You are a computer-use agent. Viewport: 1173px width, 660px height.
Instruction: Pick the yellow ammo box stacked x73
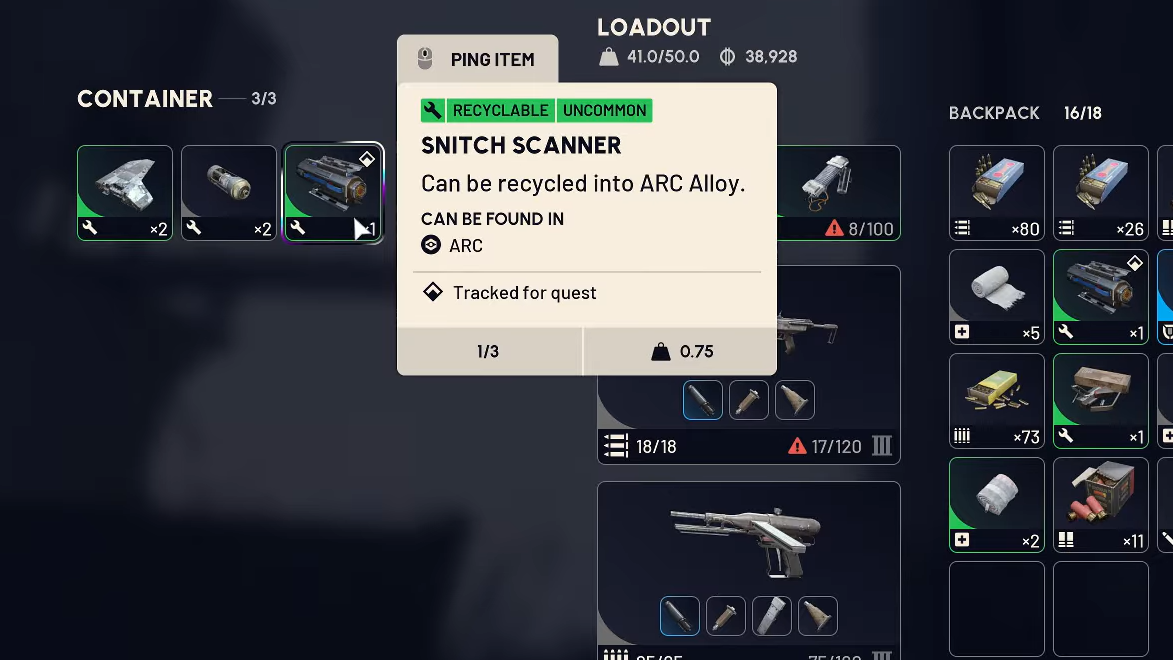click(996, 400)
